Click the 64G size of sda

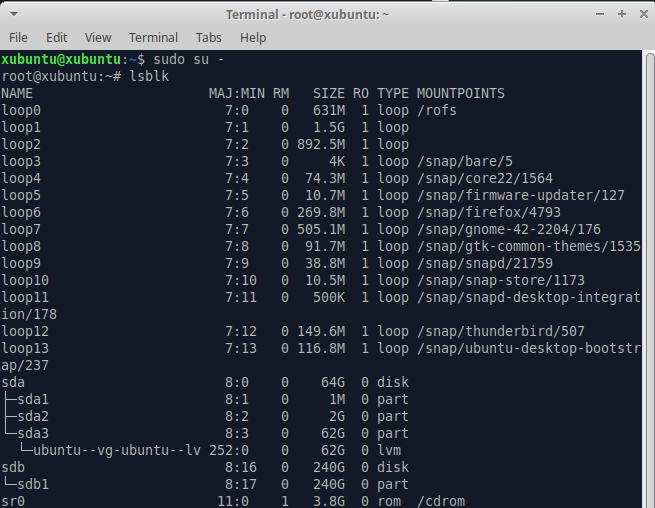[333, 382]
